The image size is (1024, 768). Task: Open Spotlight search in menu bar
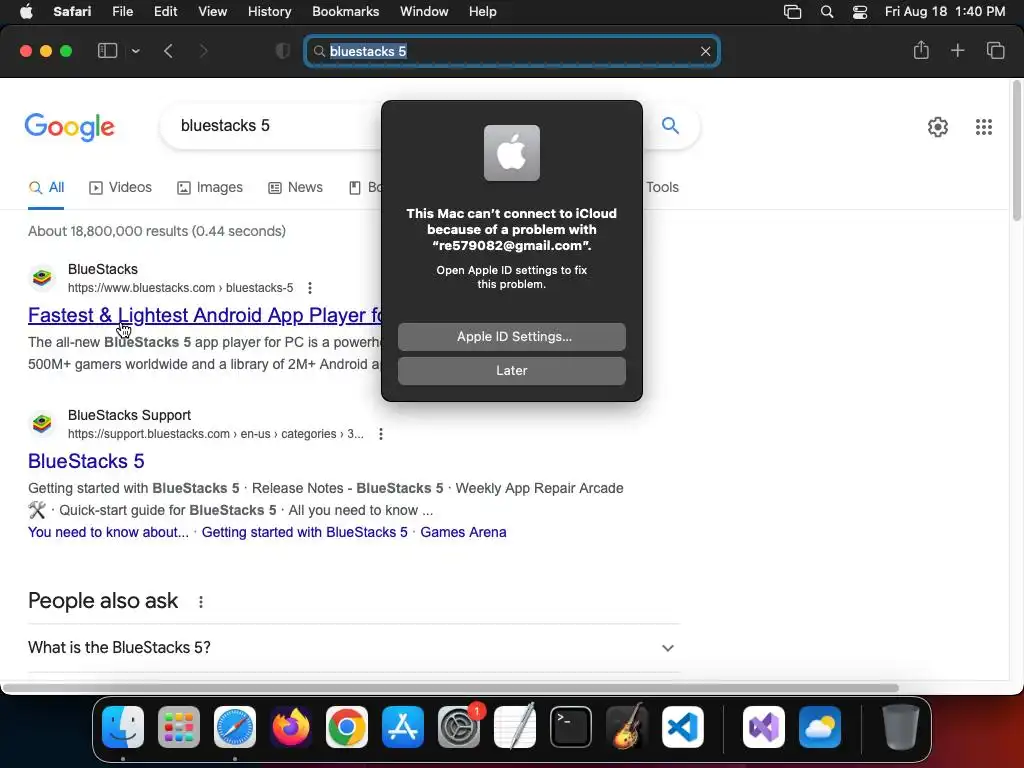tap(827, 12)
